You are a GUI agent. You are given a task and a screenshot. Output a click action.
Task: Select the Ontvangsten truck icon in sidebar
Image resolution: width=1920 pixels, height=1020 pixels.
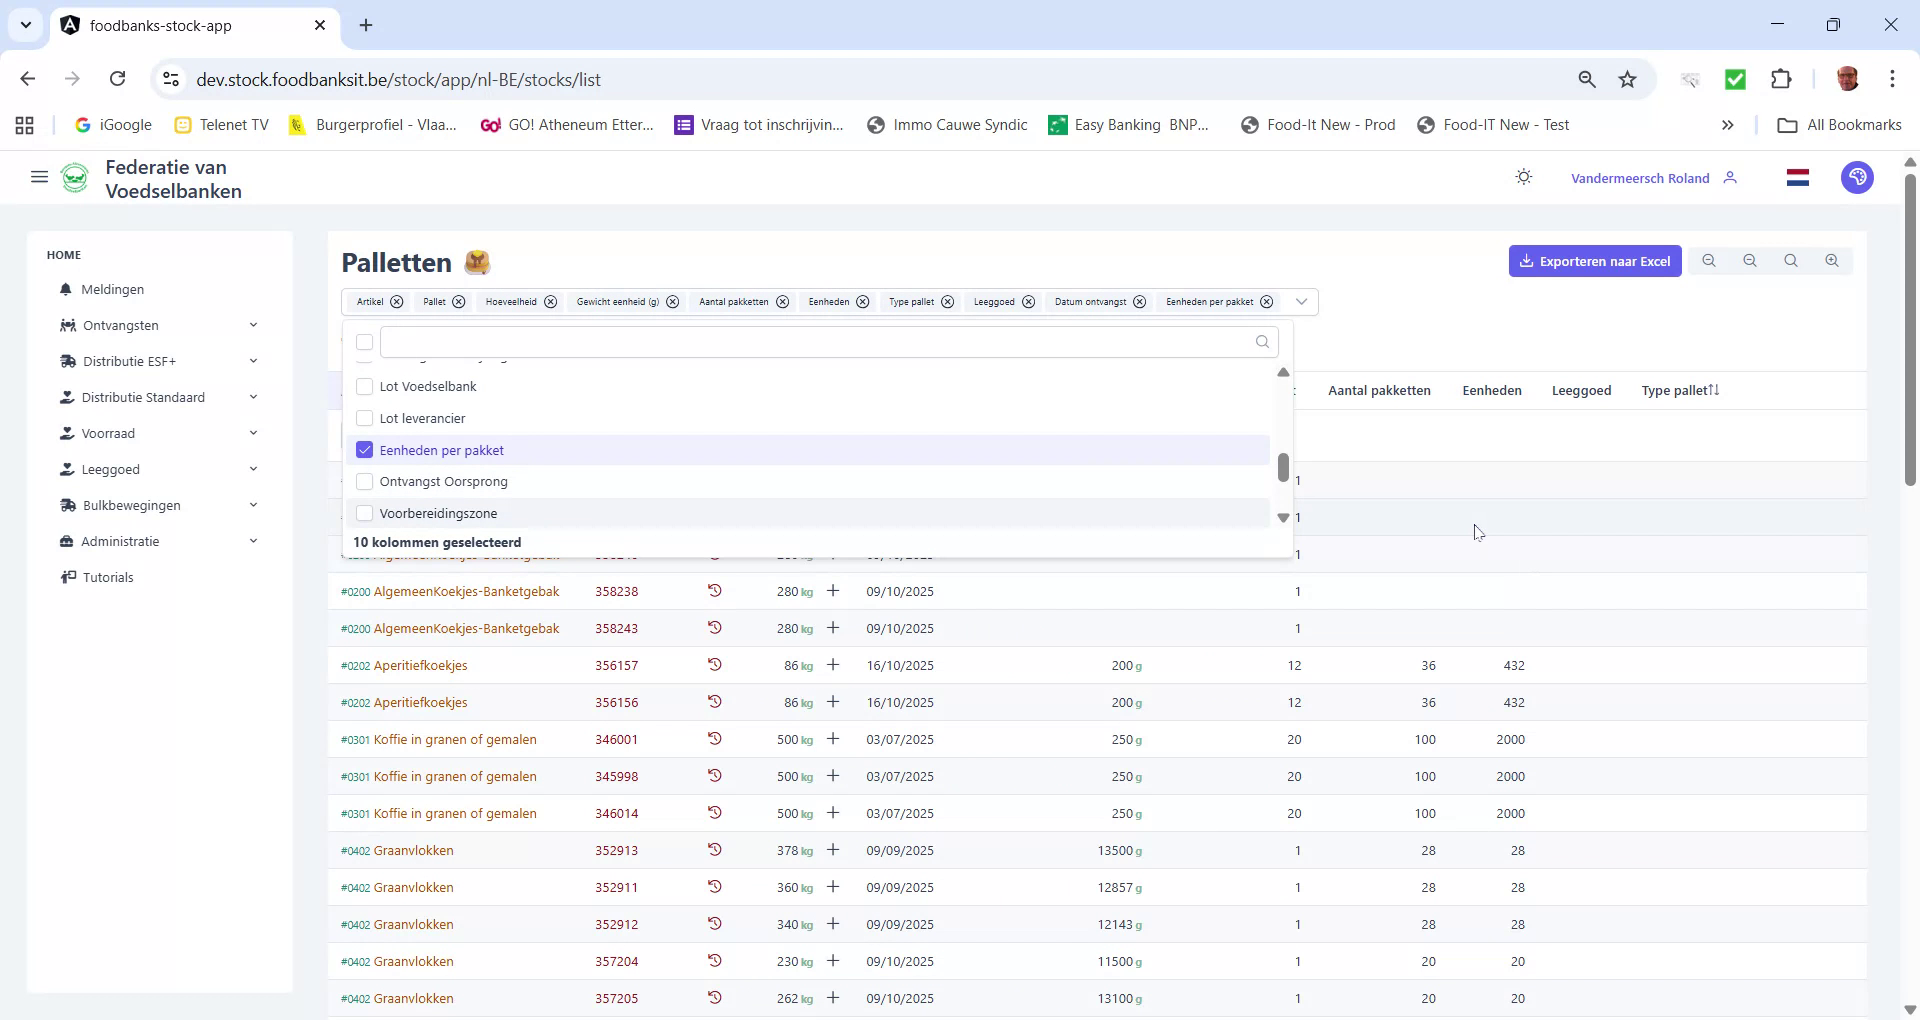click(66, 325)
